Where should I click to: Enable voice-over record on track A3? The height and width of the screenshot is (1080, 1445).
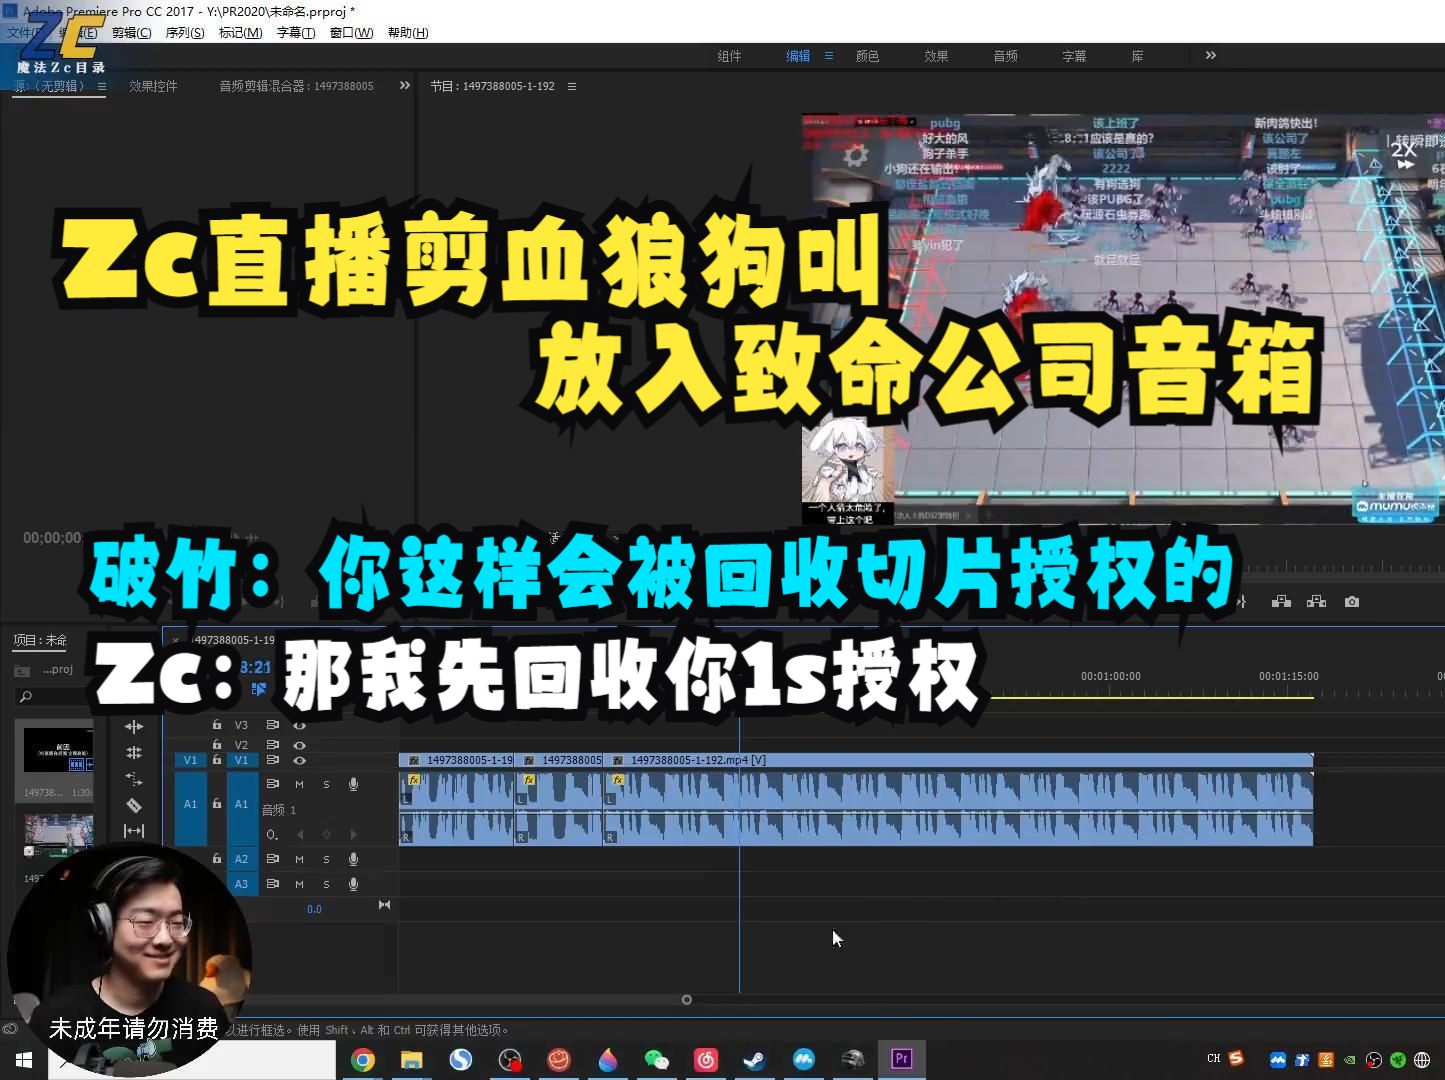(x=353, y=884)
